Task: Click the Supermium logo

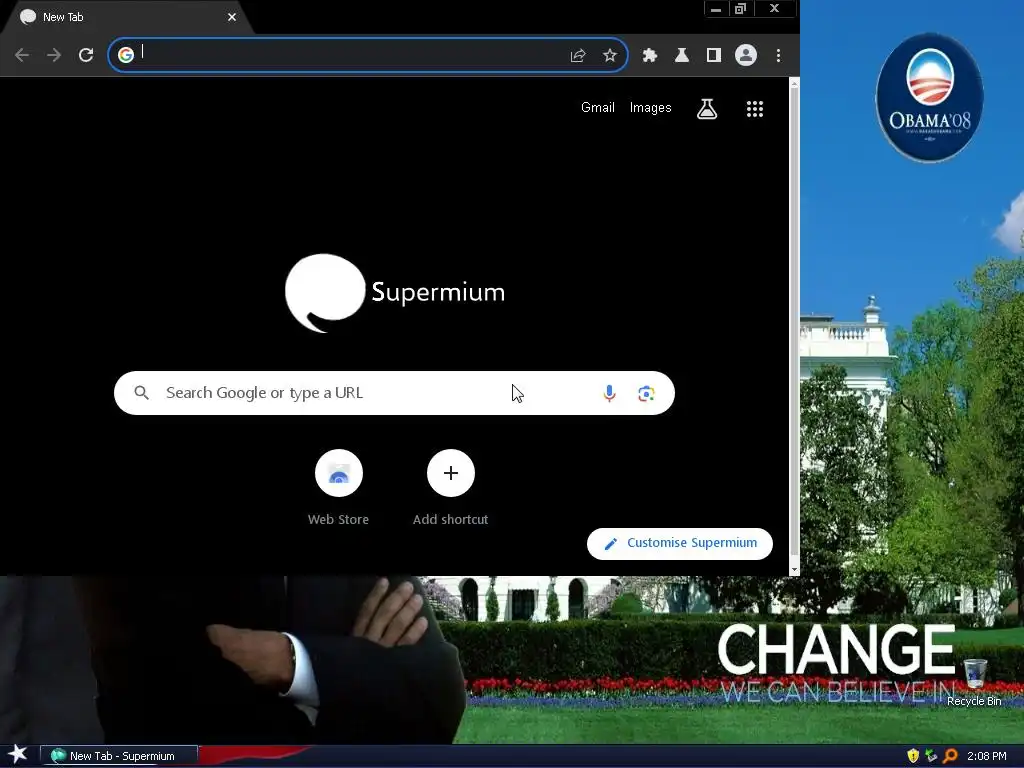Action: 394,293
